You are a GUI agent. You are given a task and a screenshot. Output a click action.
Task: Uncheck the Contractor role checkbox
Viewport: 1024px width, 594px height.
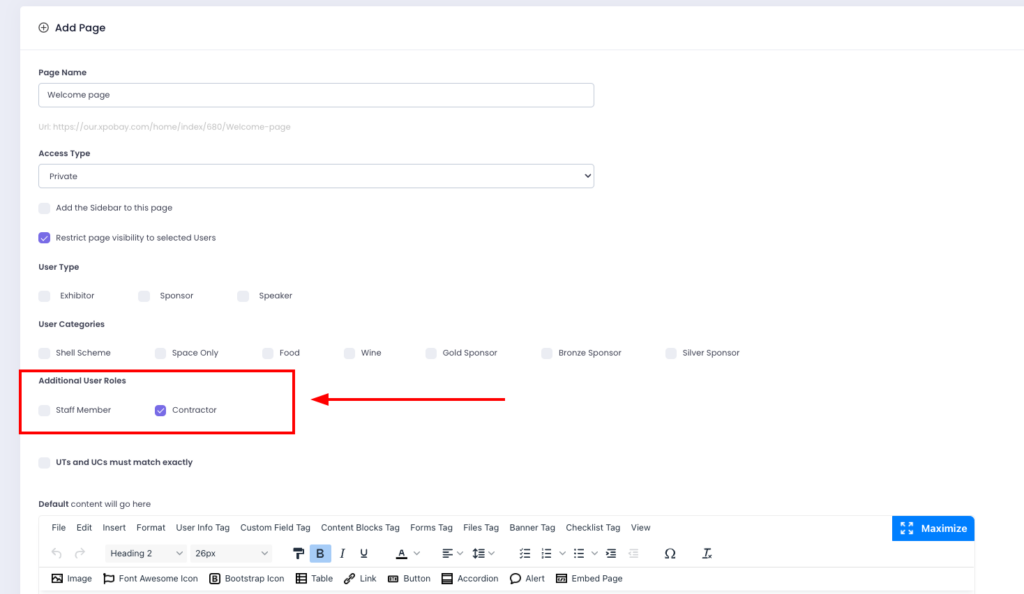(x=160, y=410)
